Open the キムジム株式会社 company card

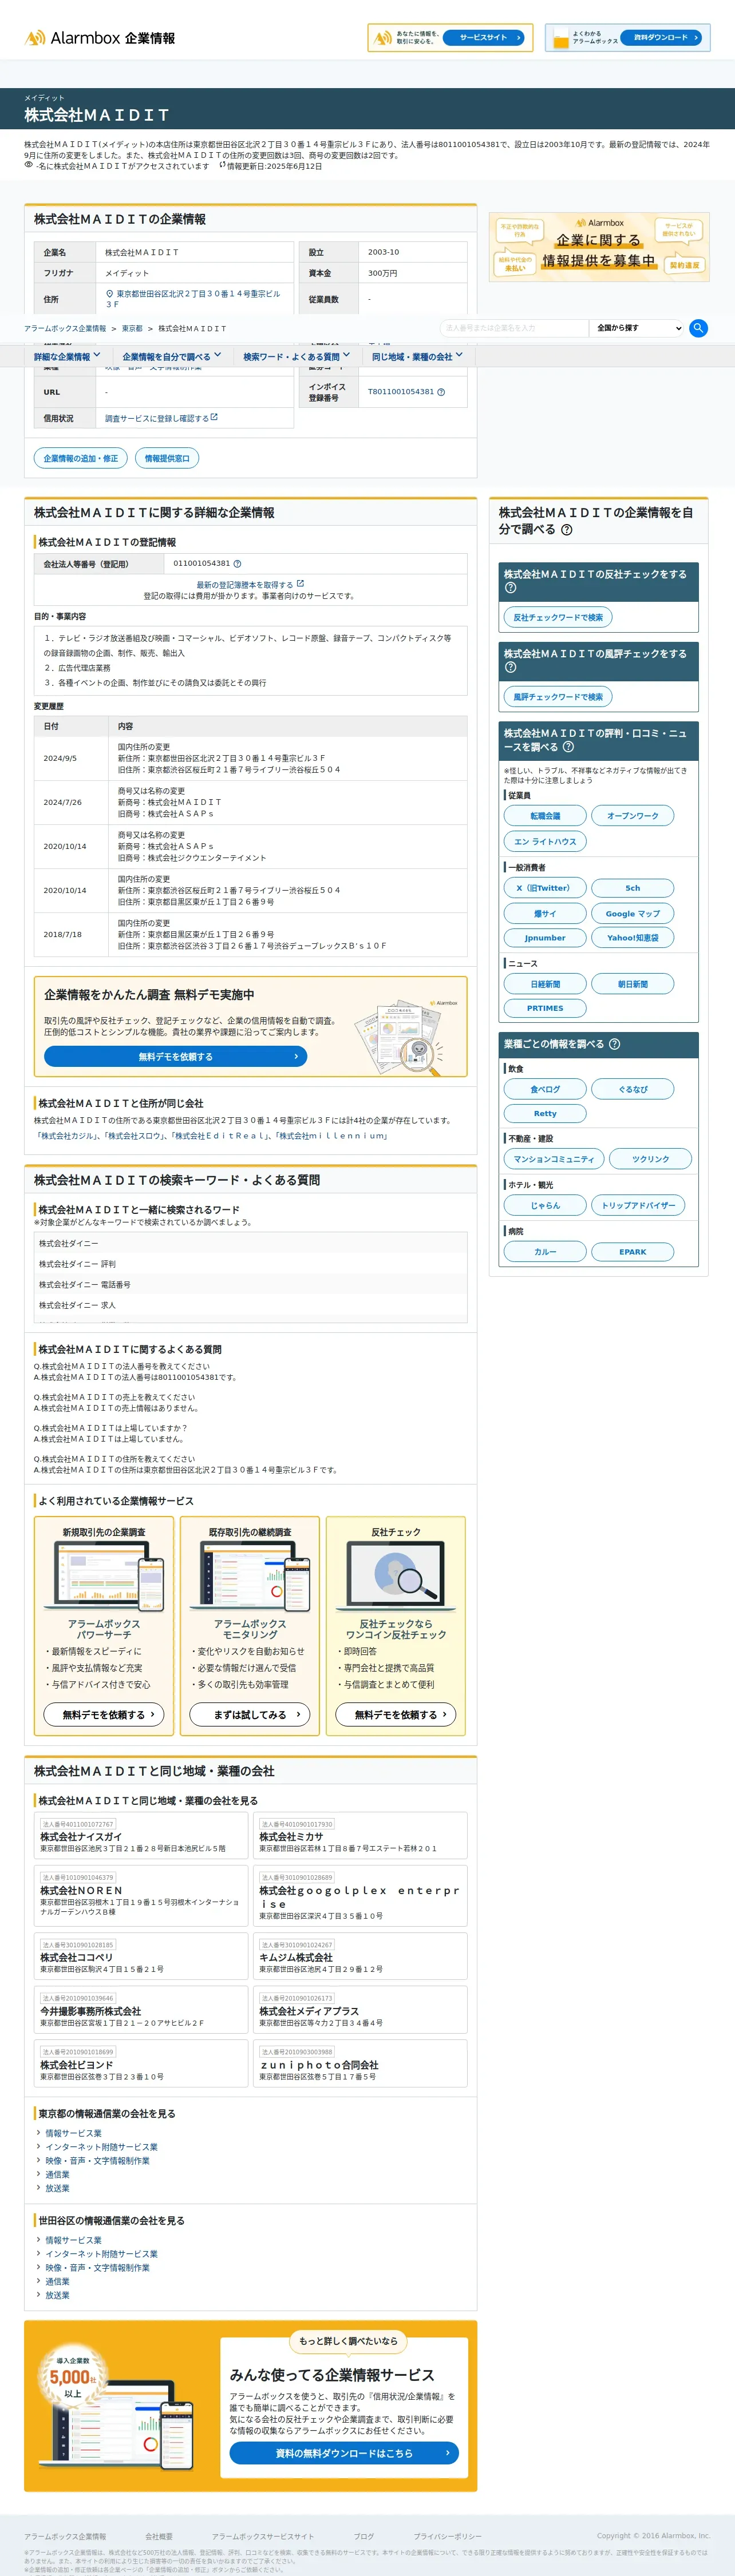coord(360,1957)
